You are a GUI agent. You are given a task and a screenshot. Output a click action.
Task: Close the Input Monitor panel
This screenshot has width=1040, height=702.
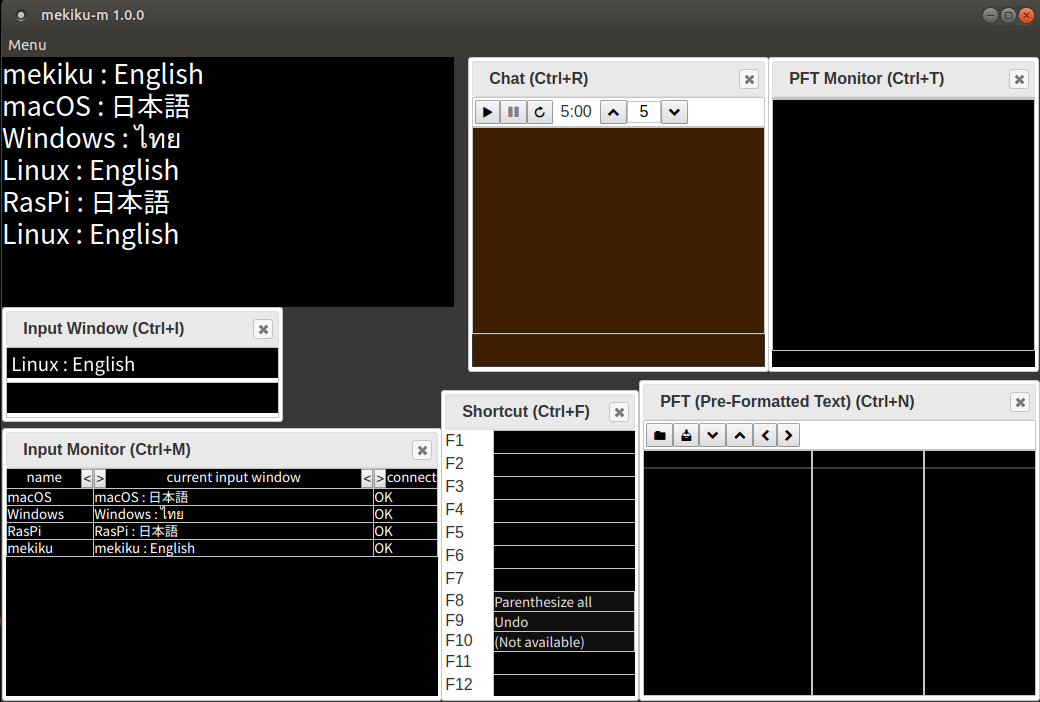coord(422,450)
